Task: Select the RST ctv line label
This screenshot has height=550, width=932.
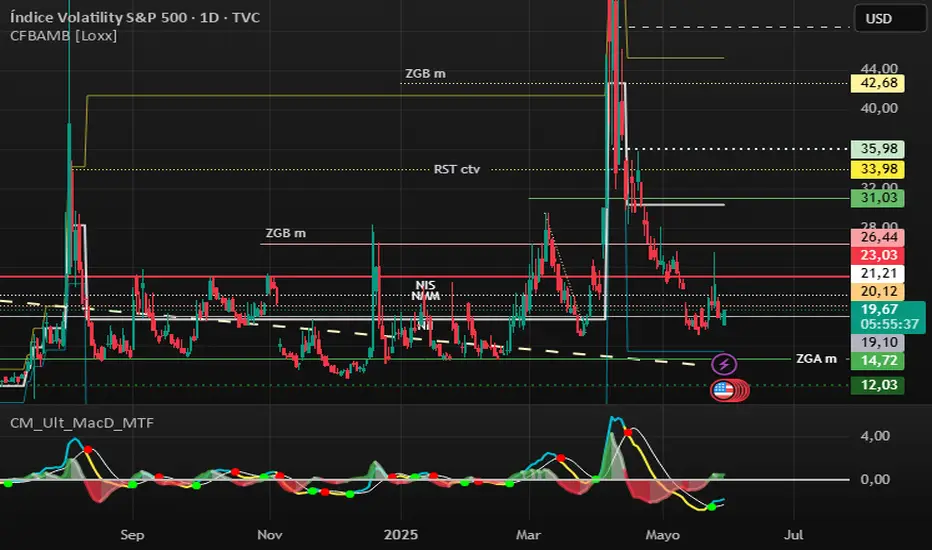Action: point(456,169)
